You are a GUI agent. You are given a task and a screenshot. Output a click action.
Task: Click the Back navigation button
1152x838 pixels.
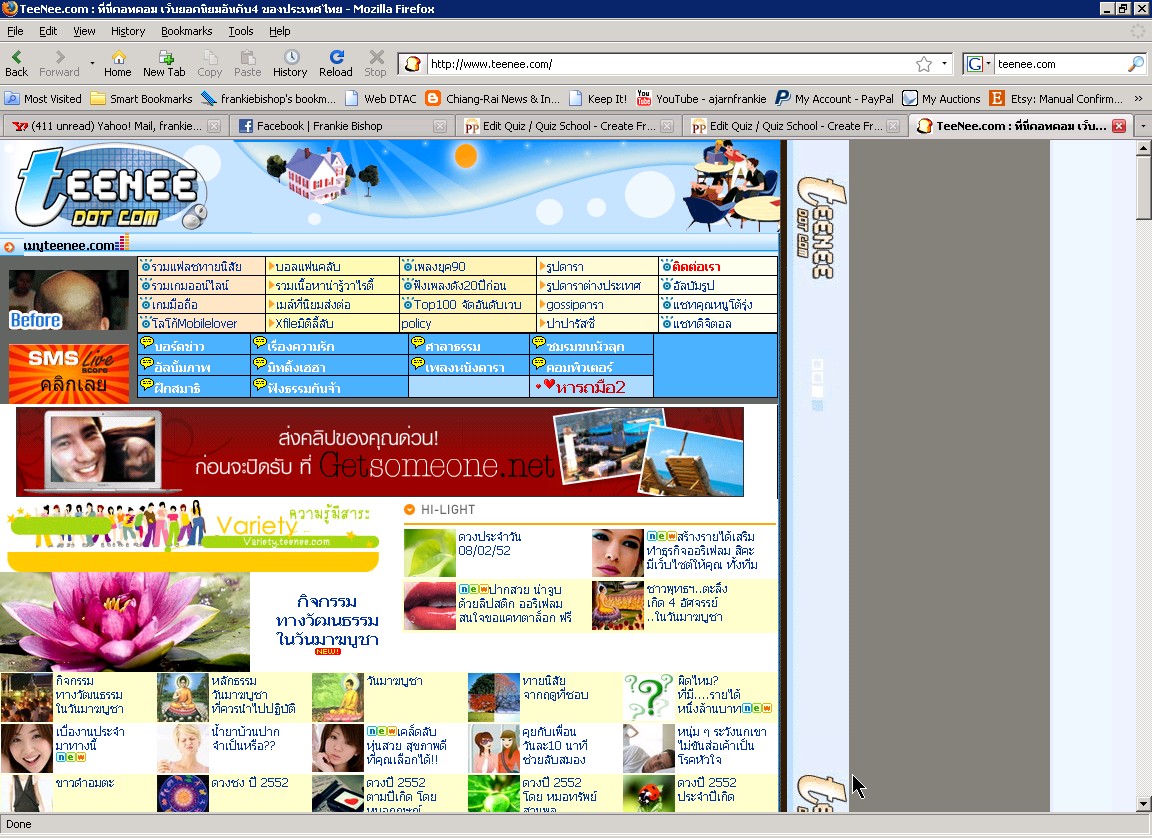[x=17, y=63]
